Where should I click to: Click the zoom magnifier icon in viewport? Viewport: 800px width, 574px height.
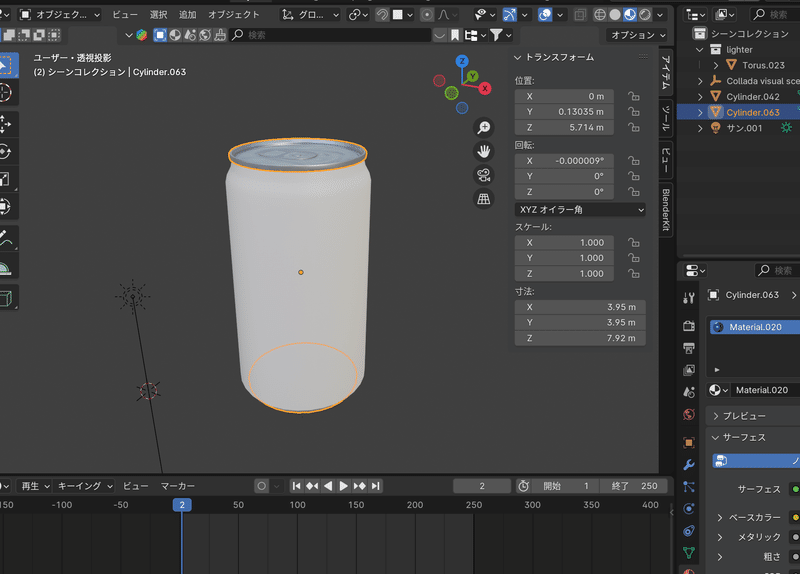coord(483,128)
